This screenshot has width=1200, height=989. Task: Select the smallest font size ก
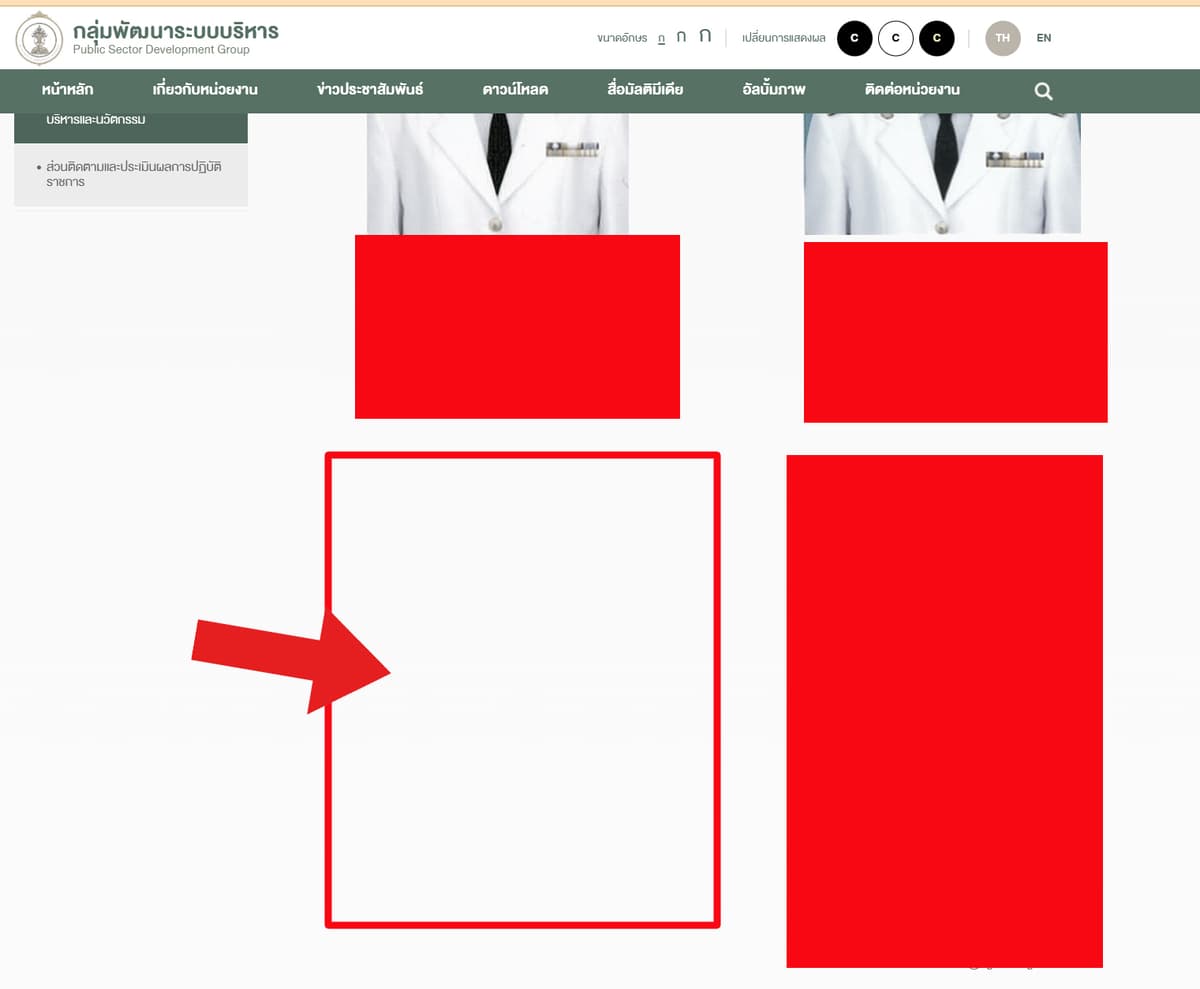(x=661, y=38)
